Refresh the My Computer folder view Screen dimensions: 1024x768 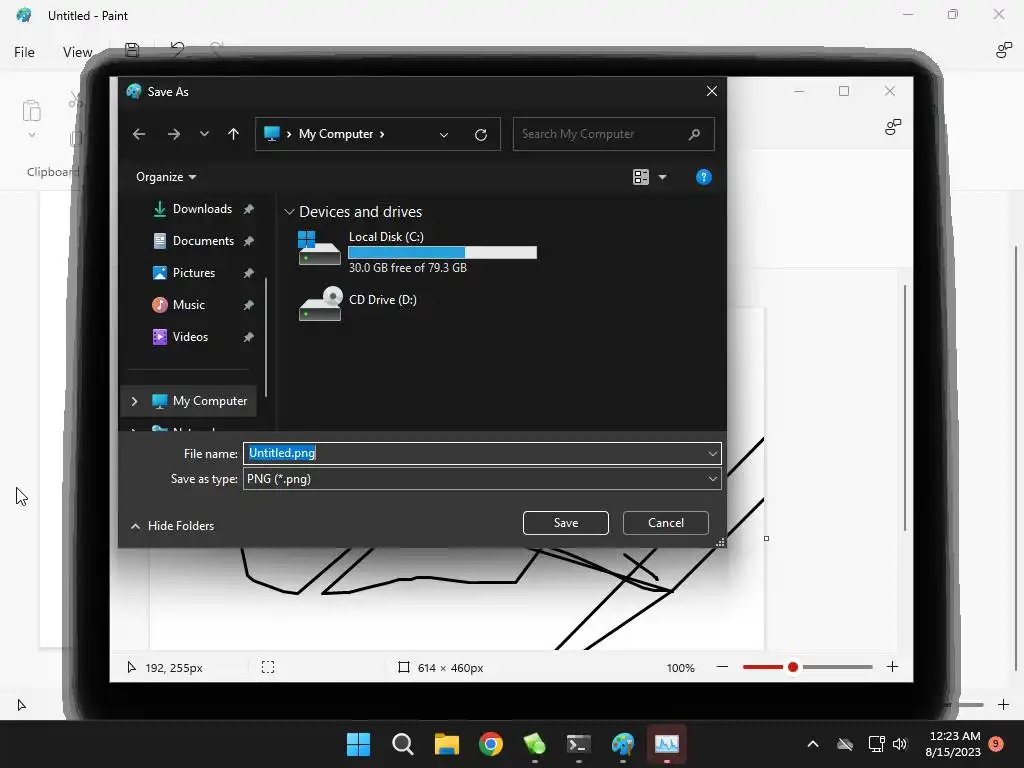point(481,135)
